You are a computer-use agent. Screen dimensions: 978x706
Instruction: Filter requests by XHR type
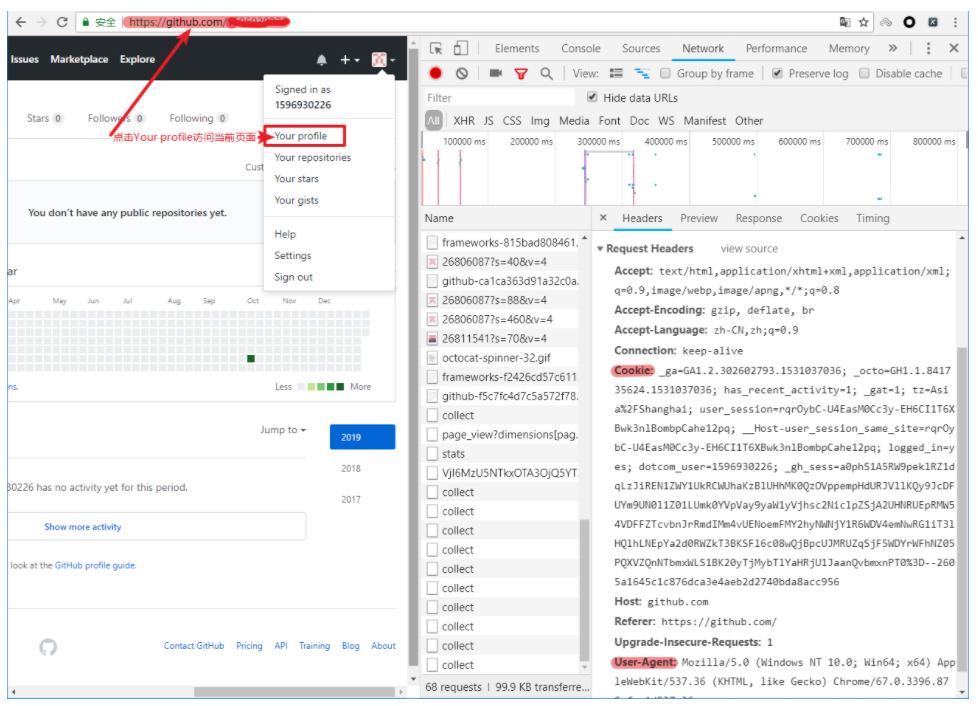coord(463,121)
